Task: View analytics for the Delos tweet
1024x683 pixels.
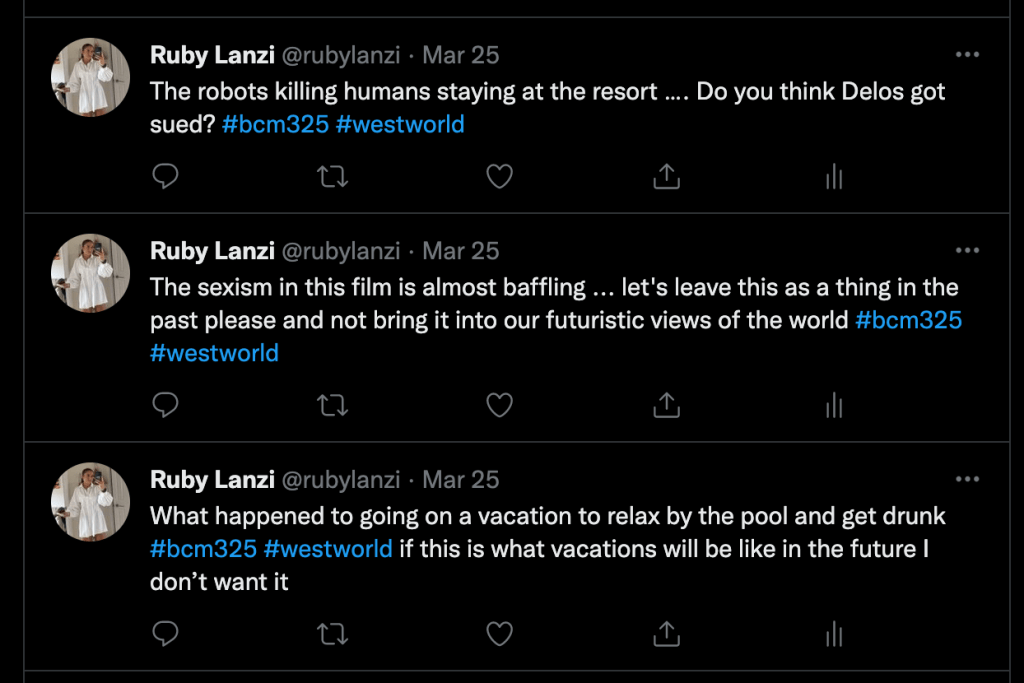Action: tap(833, 178)
